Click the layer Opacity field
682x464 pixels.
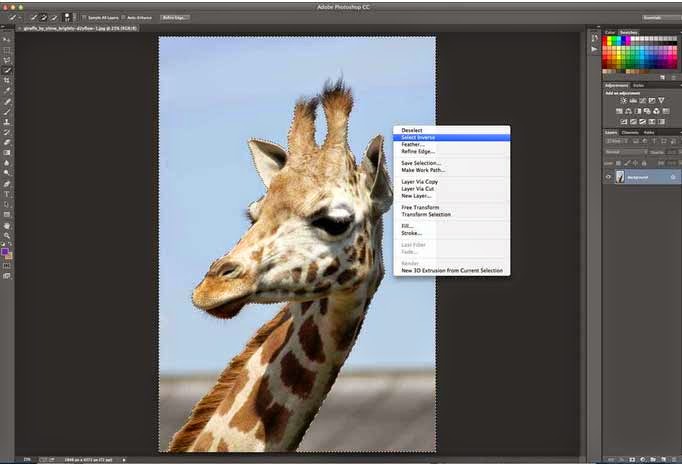[672, 152]
